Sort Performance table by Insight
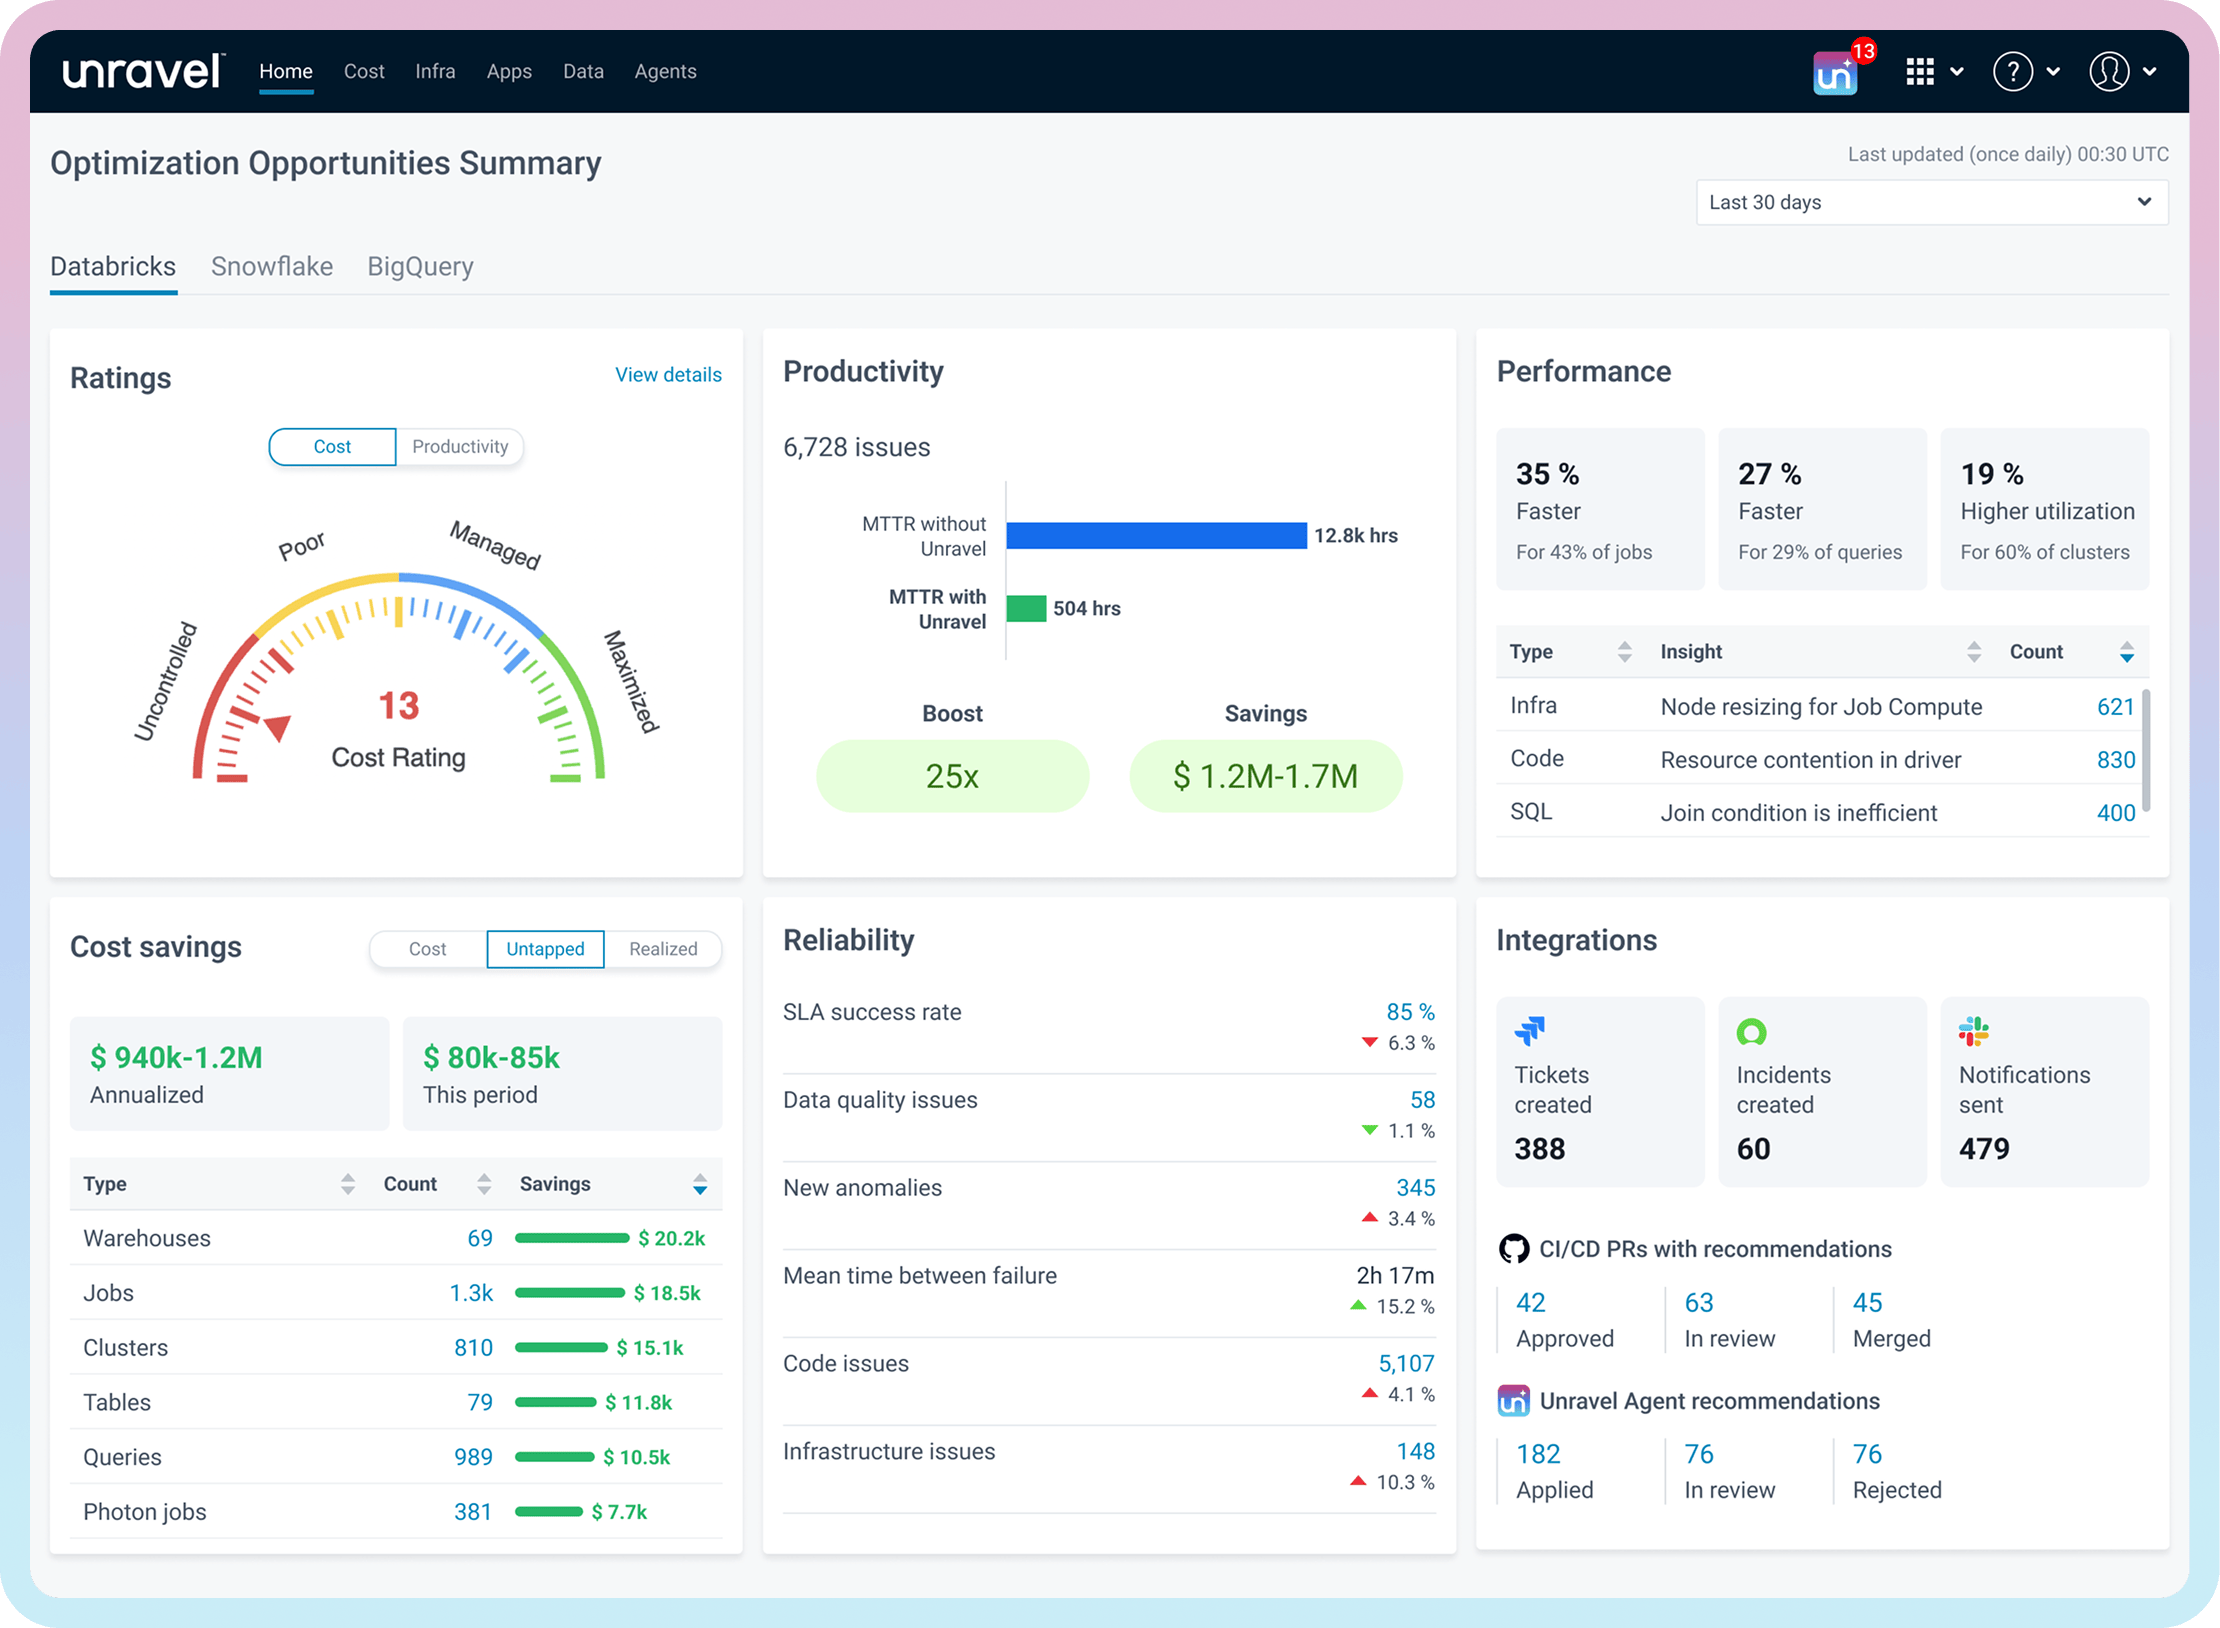The width and height of the screenshot is (2220, 1628). (x=1973, y=652)
